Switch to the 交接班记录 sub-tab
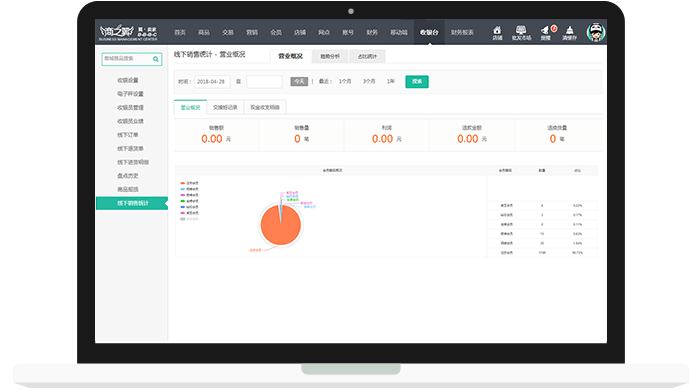The width and height of the screenshot is (700, 390). point(225,107)
